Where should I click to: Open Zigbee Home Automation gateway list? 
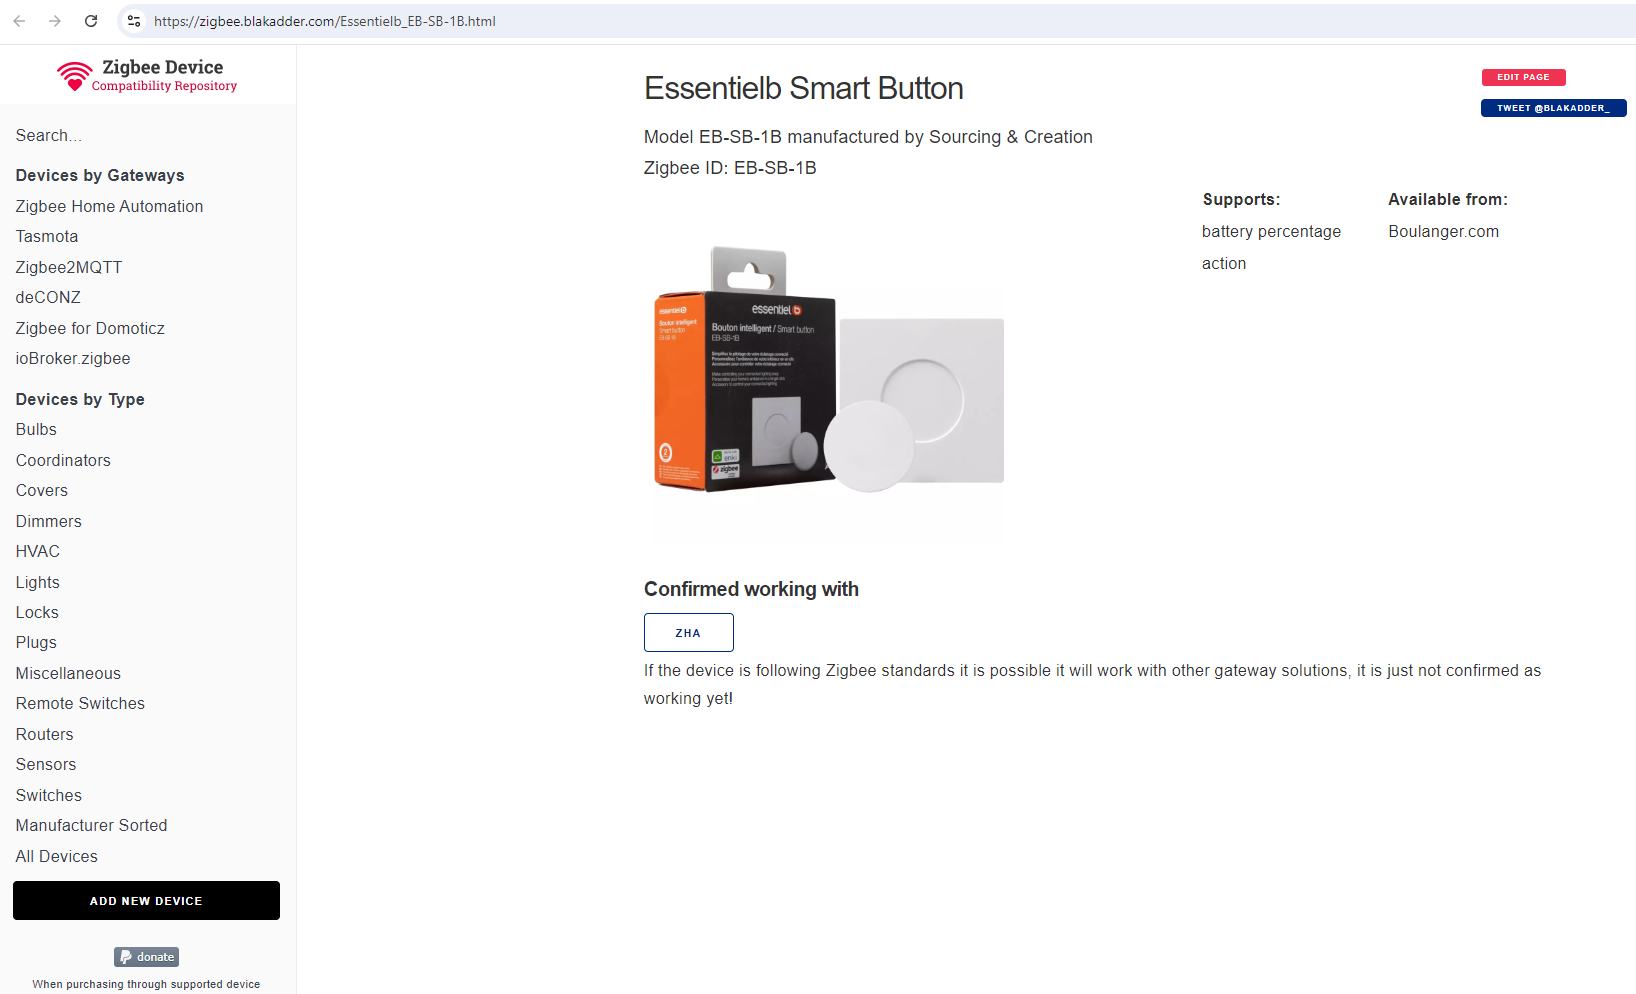(x=109, y=206)
